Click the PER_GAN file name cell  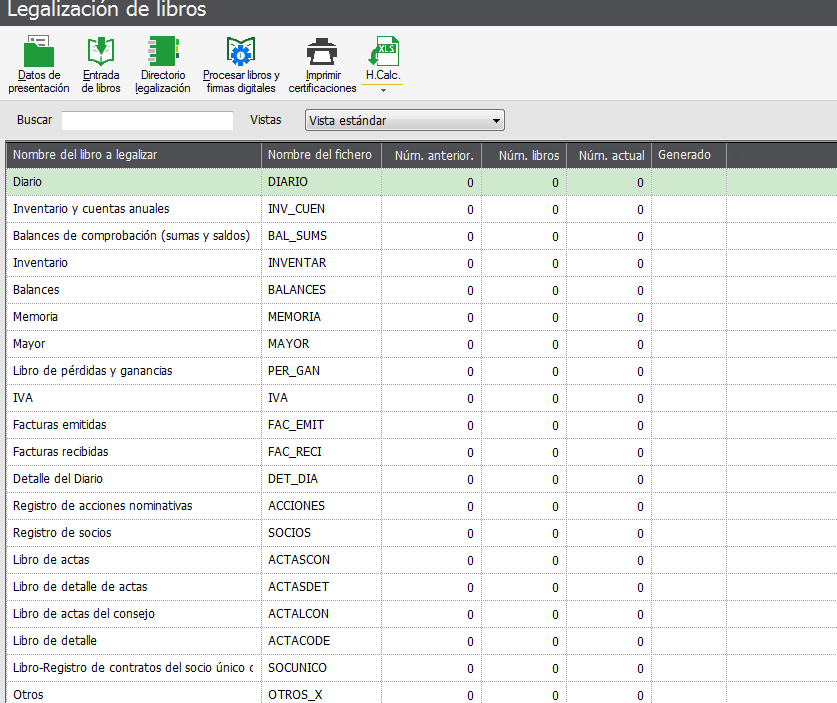321,370
